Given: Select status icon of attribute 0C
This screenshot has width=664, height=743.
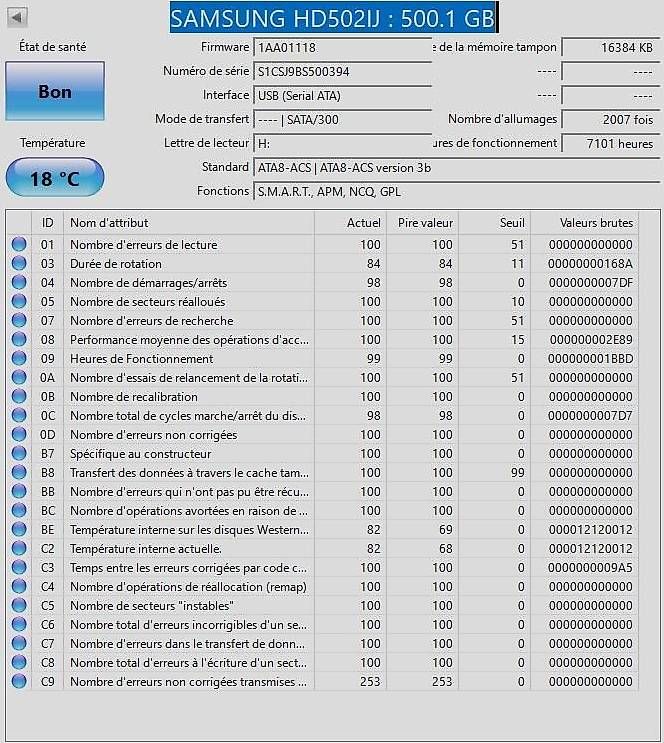Looking at the screenshot, I should pyautogui.click(x=19, y=416).
